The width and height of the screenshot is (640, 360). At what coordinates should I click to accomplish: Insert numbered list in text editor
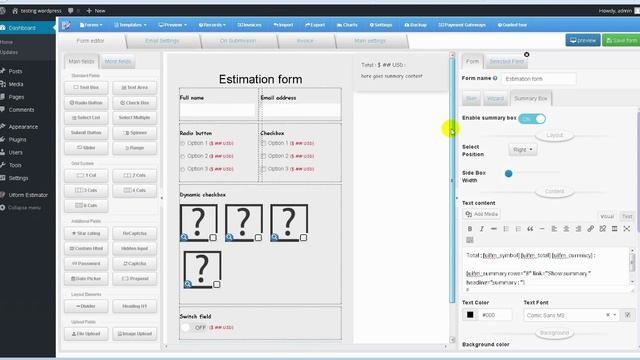pyautogui.click(x=518, y=229)
